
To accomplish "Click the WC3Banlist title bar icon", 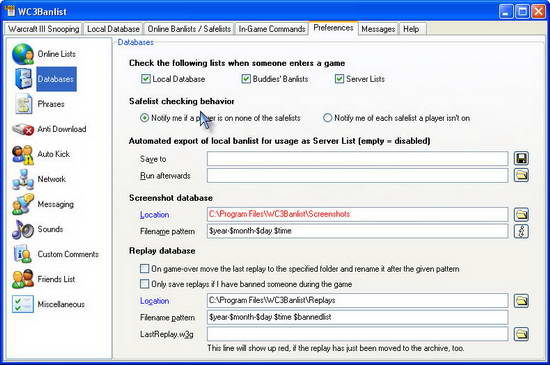I will click(x=10, y=11).
